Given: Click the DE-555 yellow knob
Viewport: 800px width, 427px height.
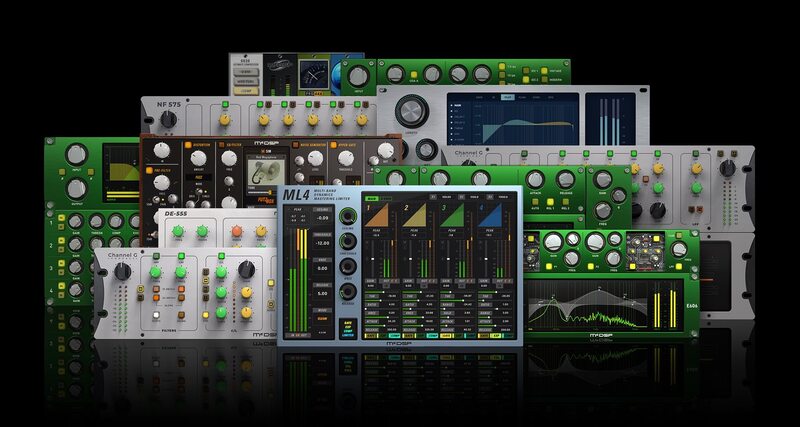Looking at the screenshot, I should click(x=261, y=231).
